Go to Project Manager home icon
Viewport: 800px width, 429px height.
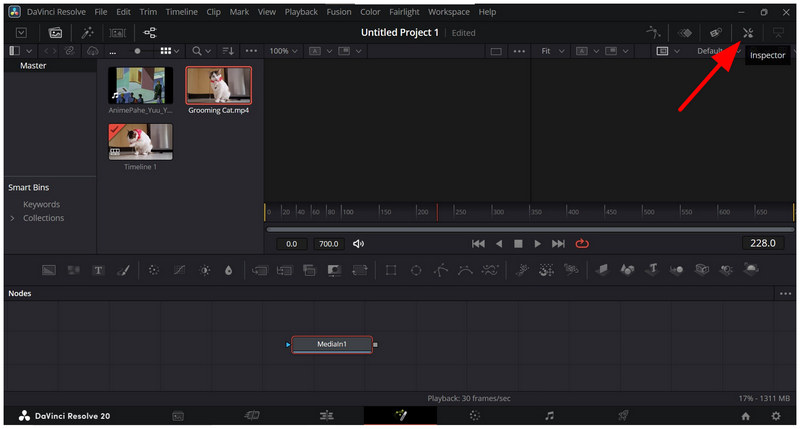click(745, 416)
